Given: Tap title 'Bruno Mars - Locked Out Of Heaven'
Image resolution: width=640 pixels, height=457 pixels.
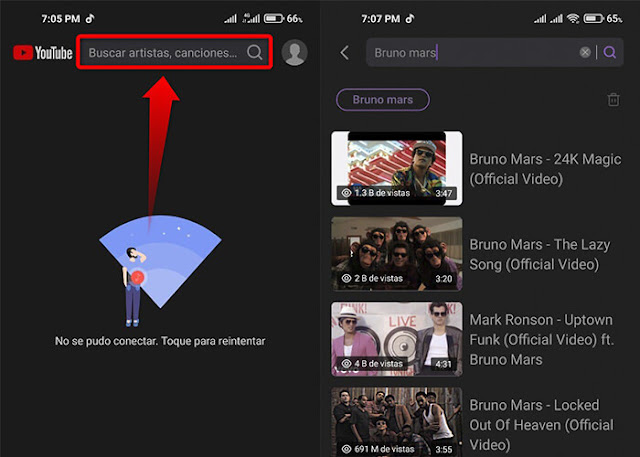Looking at the screenshot, I should 541,425.
